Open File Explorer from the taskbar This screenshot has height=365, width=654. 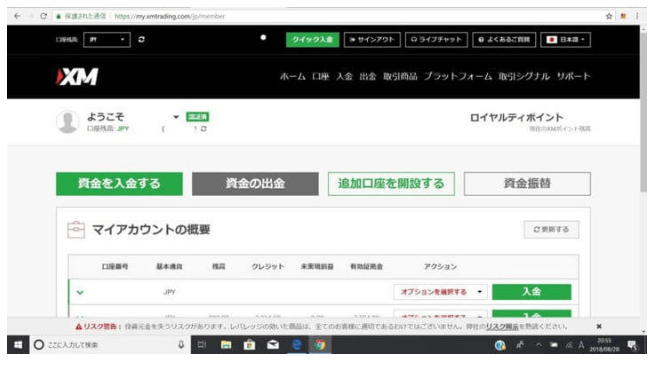click(x=226, y=345)
